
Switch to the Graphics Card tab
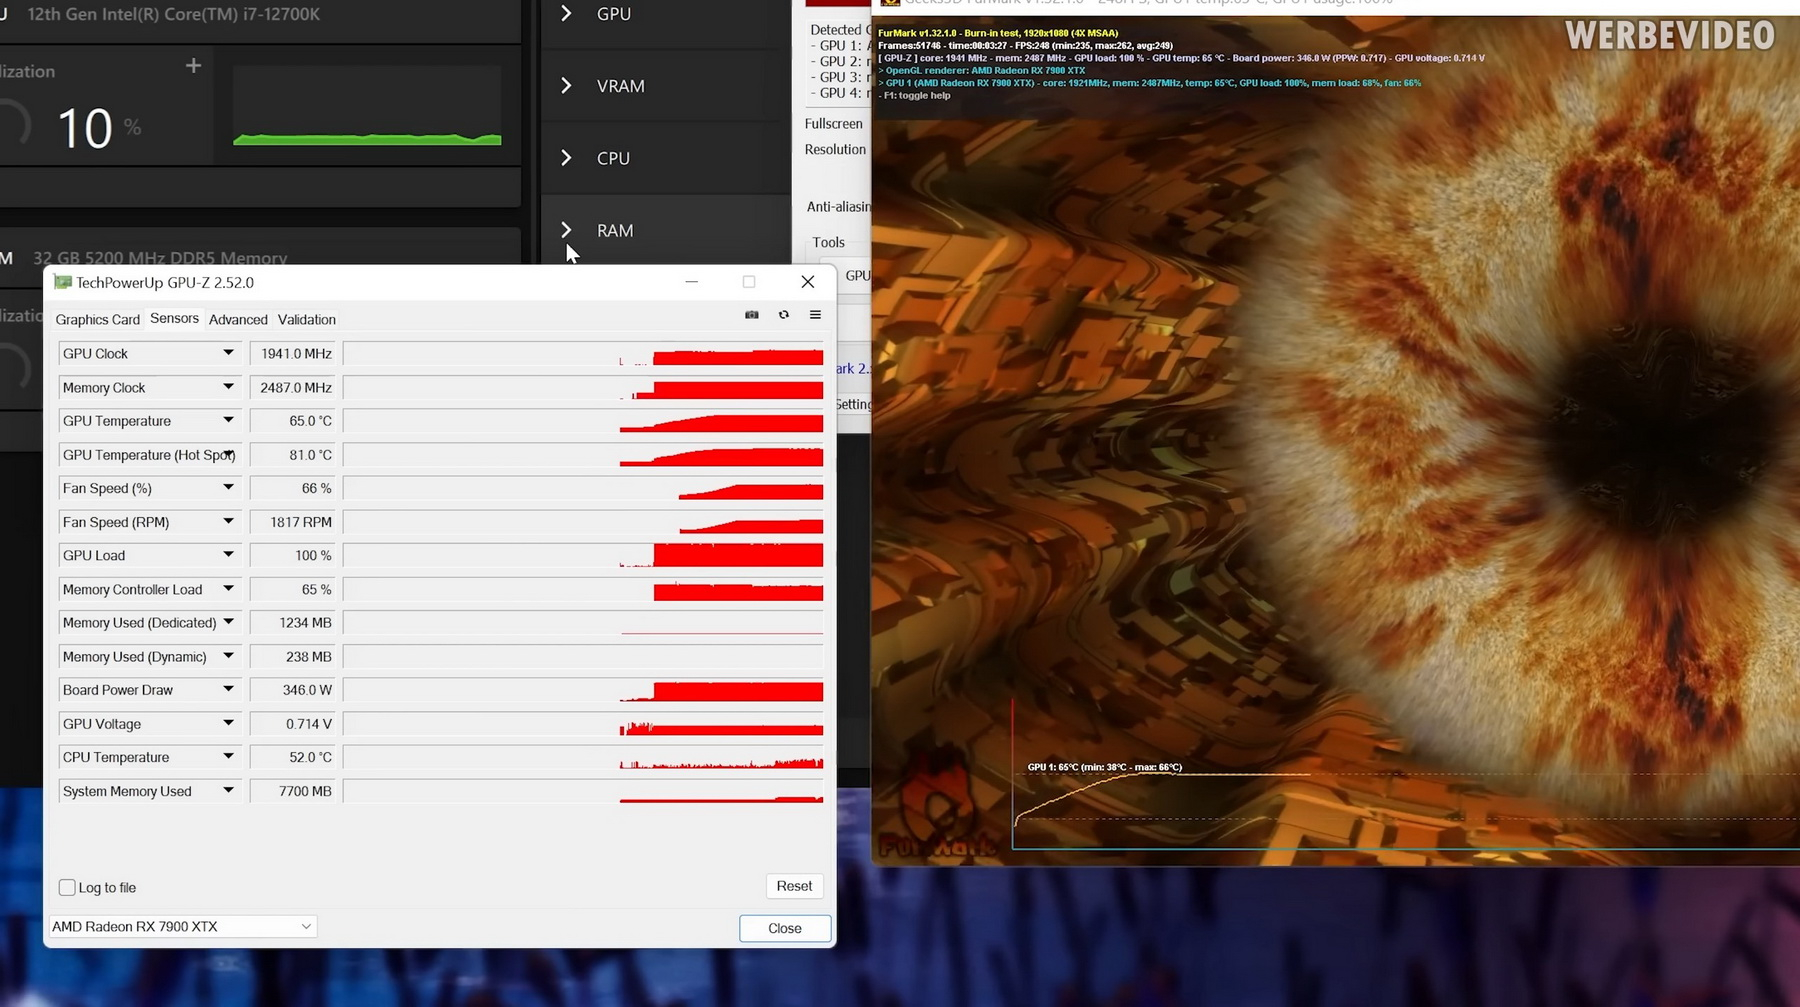pos(98,319)
